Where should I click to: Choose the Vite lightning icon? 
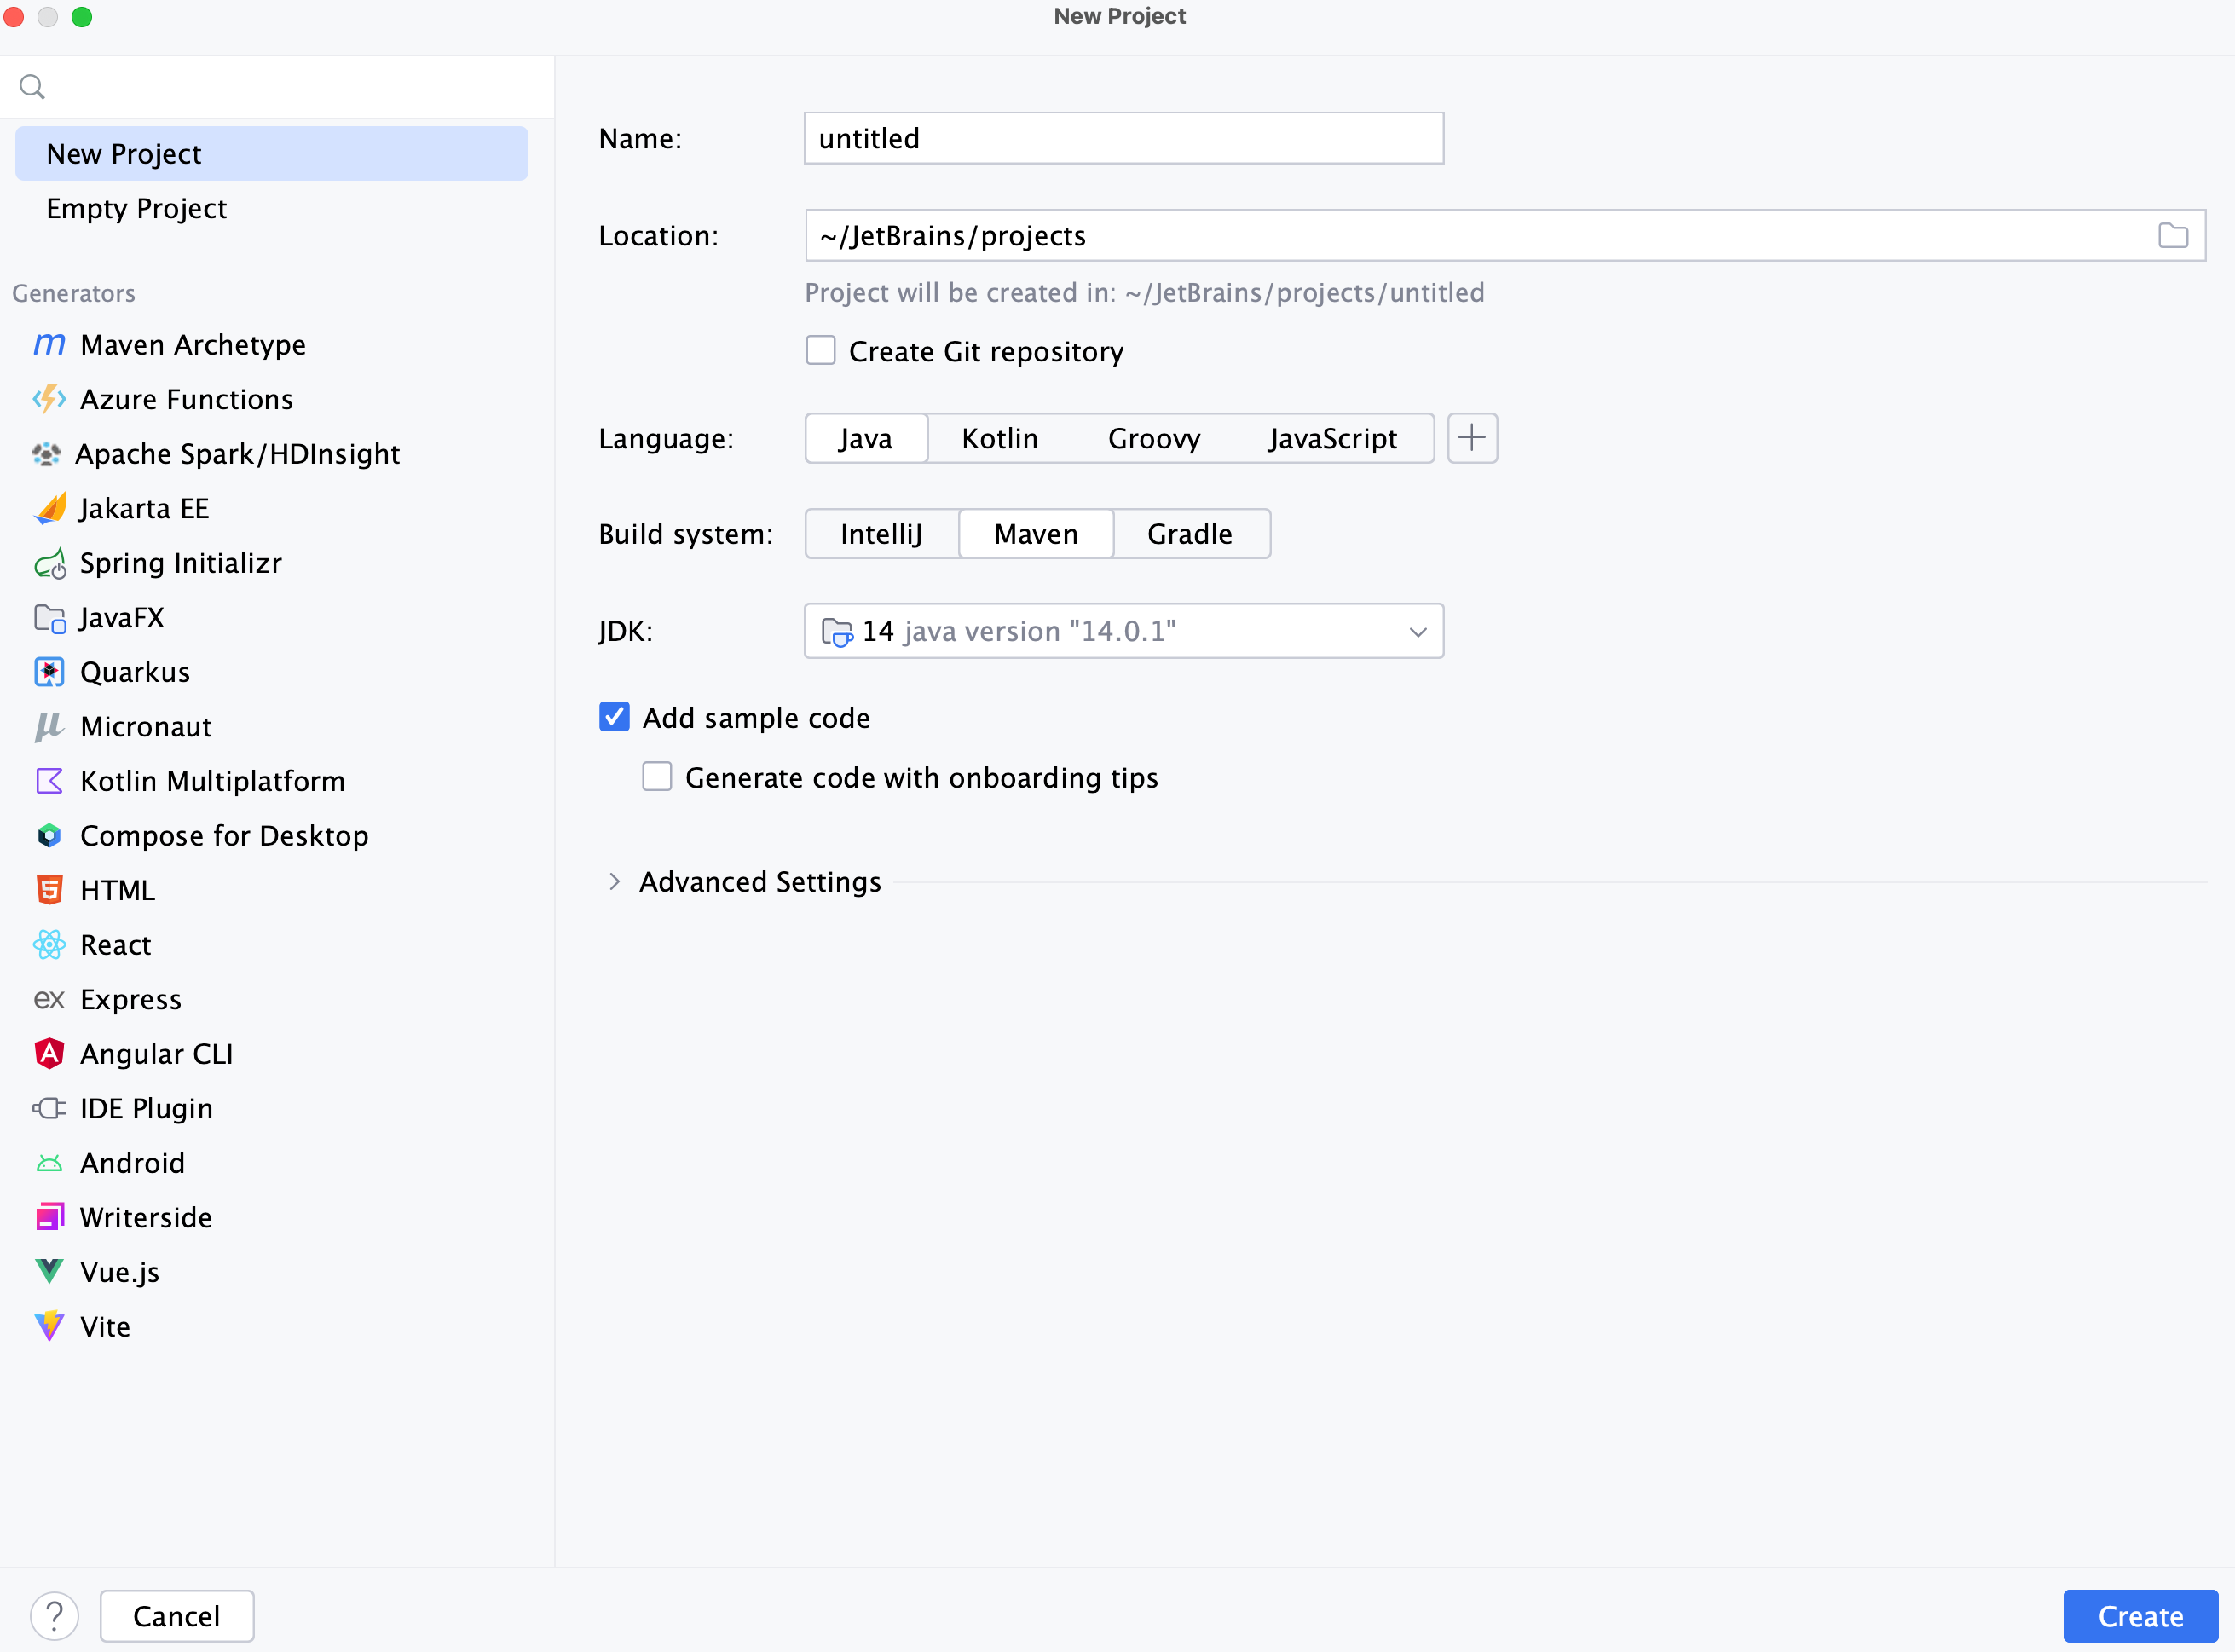(49, 1326)
